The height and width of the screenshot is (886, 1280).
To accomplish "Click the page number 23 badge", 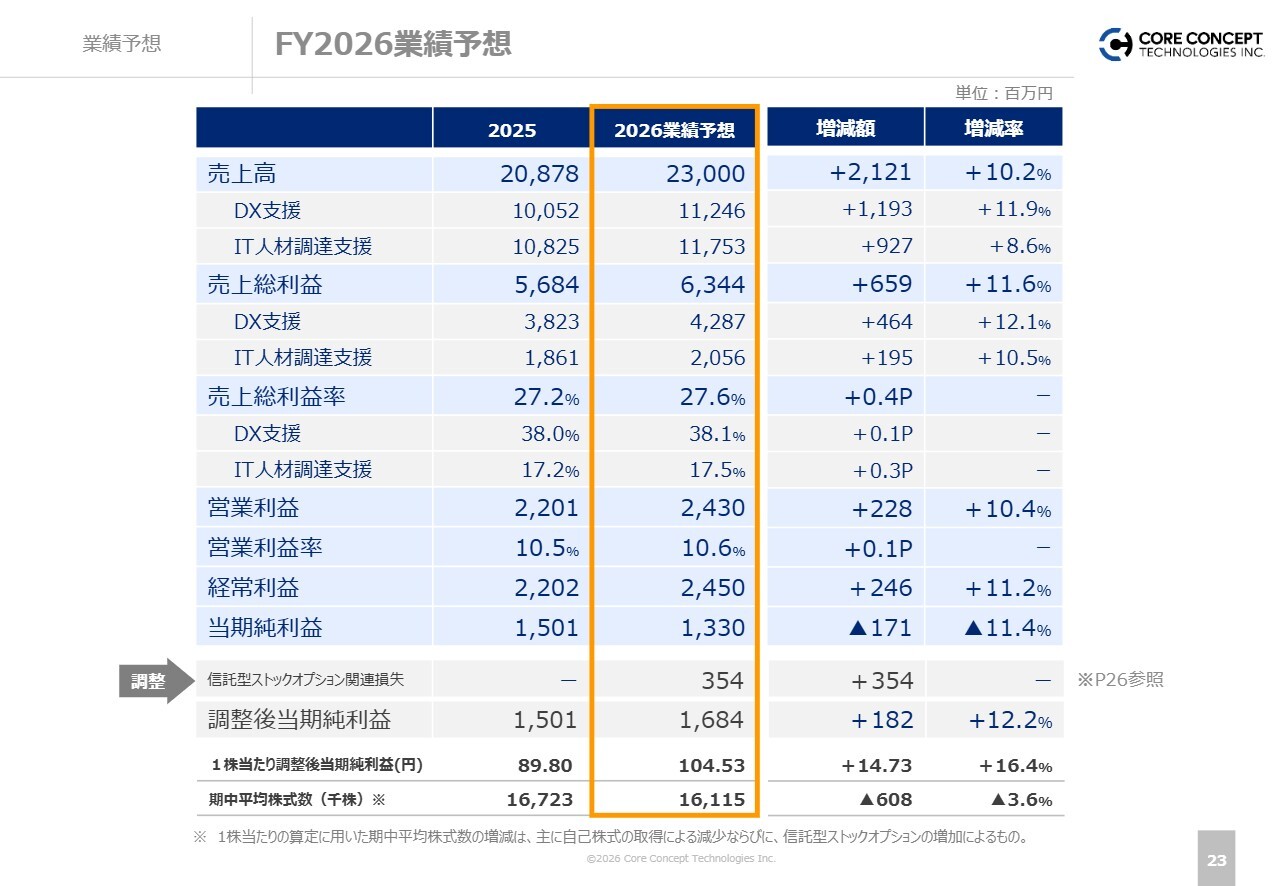I will (x=1216, y=859).
